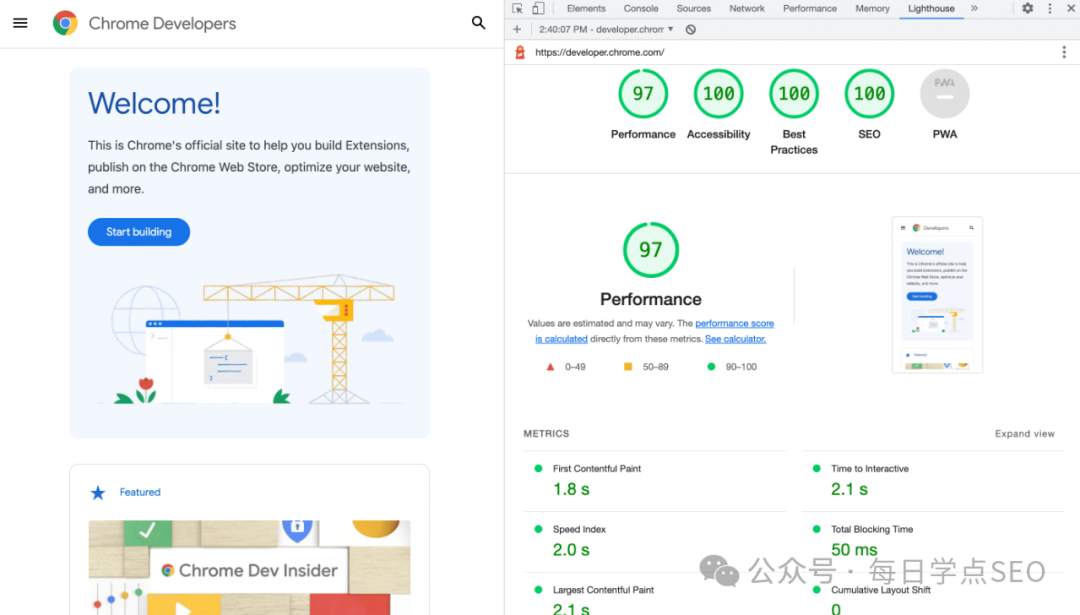
Task: Toggle the device toolbar icon
Action: coord(538,8)
